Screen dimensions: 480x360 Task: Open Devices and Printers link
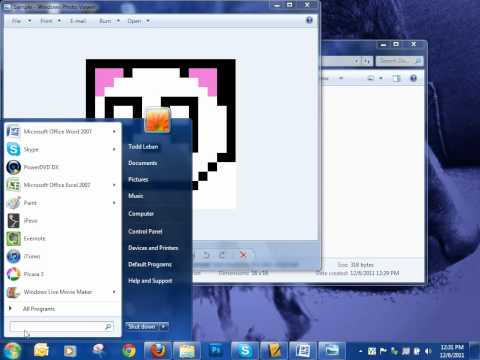(153, 248)
